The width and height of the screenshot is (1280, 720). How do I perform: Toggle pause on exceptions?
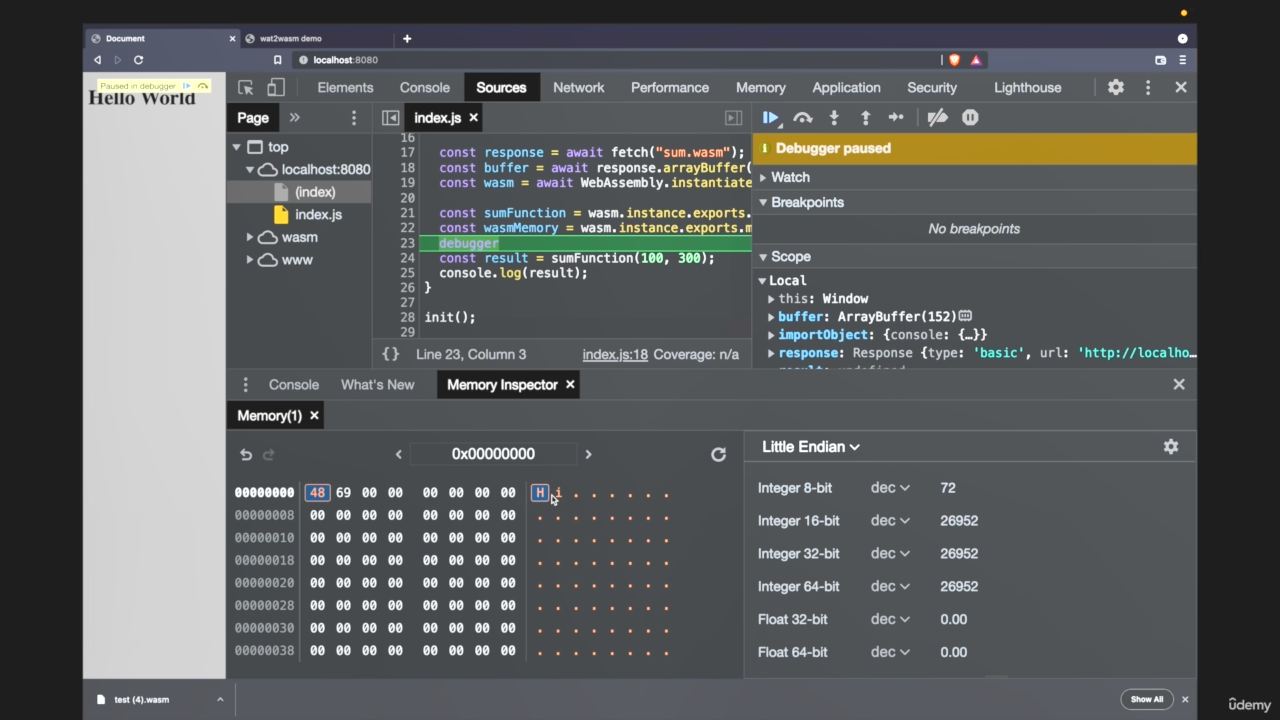[970, 118]
